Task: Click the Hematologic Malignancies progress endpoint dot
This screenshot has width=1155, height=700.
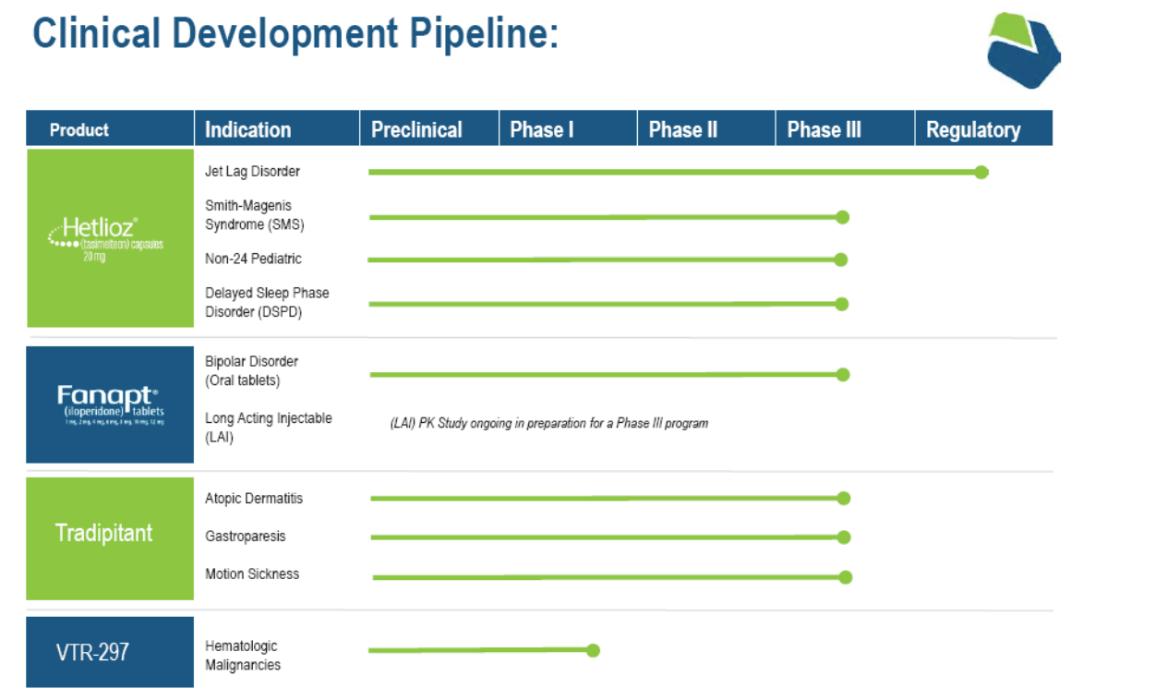Action: (x=593, y=650)
